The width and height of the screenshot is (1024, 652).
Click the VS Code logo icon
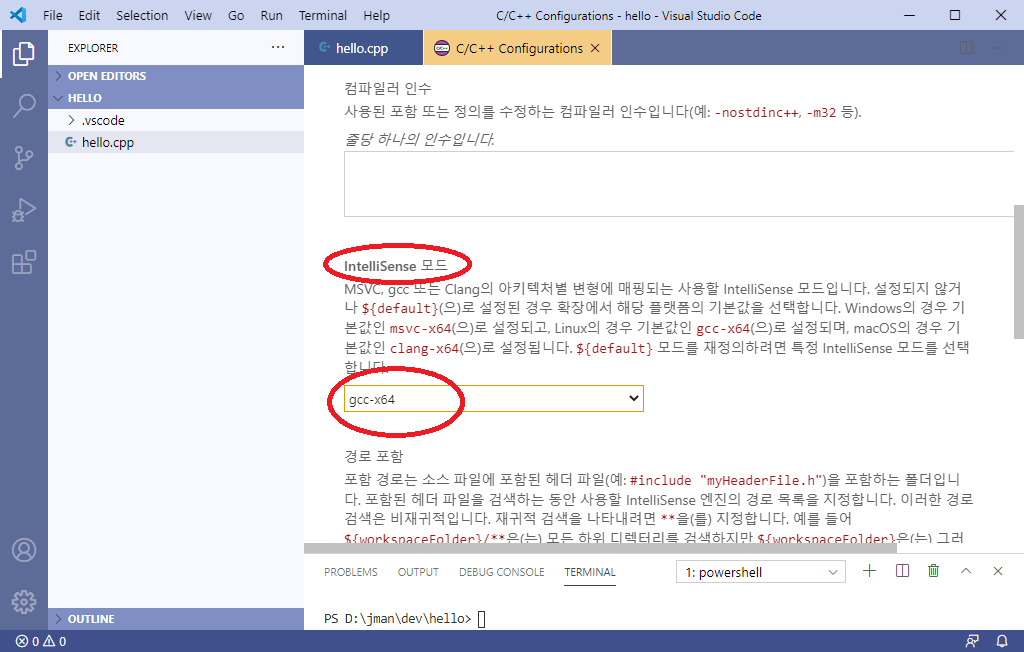pos(18,15)
